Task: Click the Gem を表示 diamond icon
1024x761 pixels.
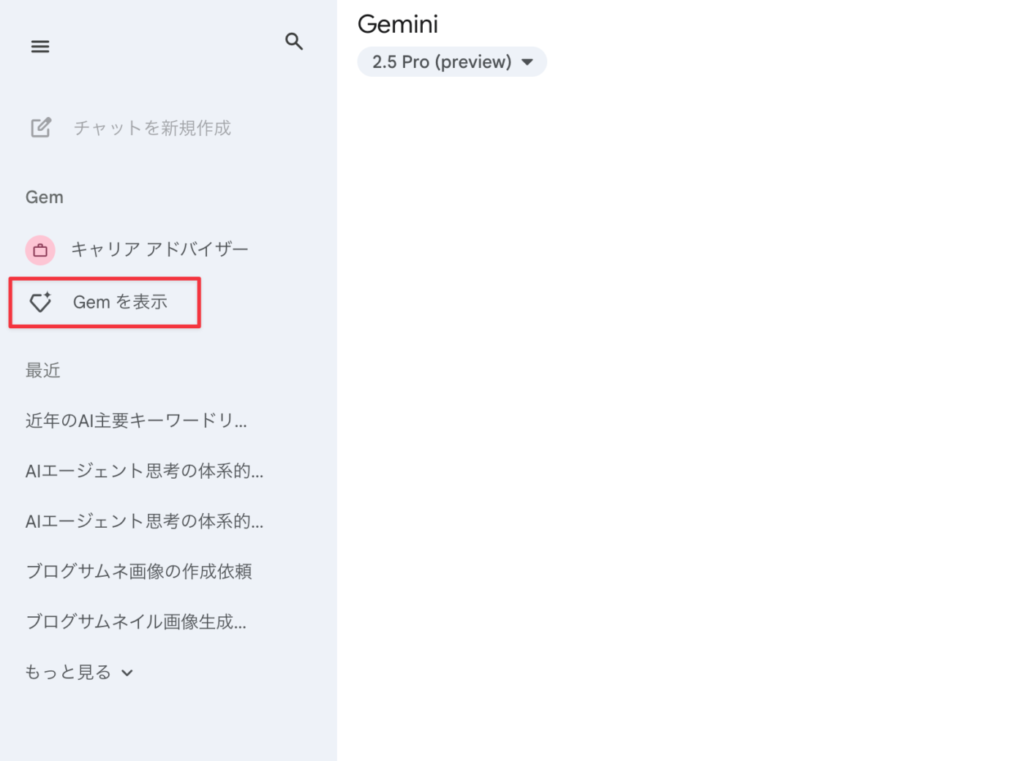Action: click(x=41, y=302)
